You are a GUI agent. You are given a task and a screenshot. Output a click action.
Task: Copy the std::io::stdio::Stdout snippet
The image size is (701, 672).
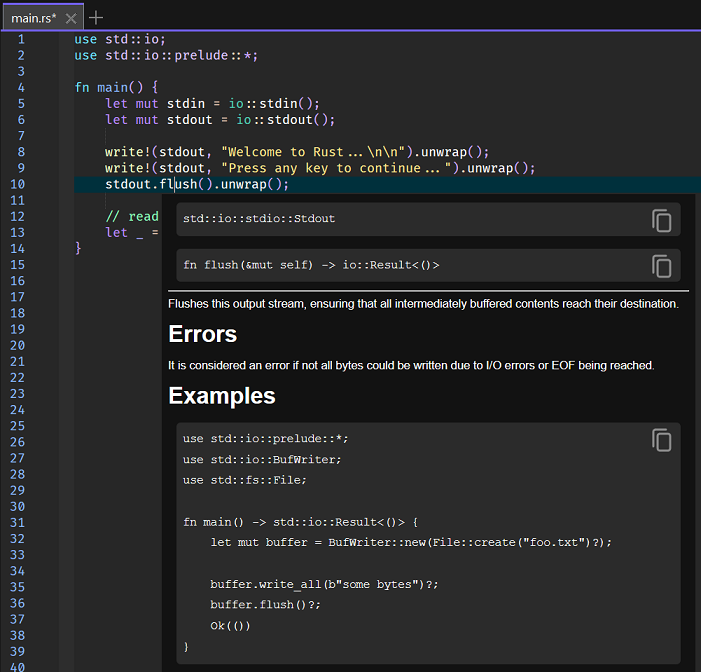point(661,220)
